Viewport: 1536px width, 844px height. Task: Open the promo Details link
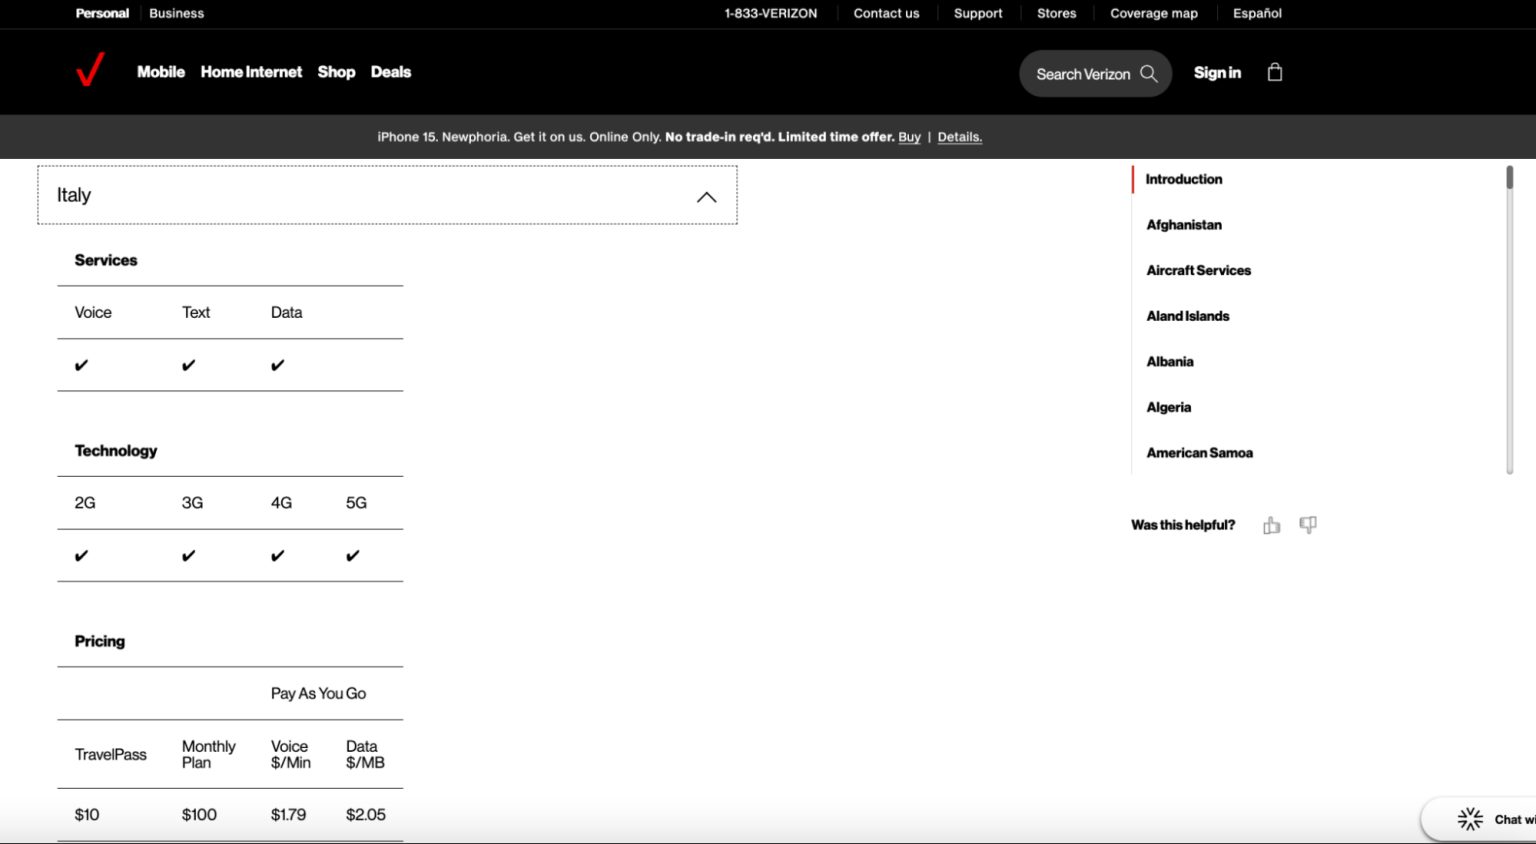pyautogui.click(x=959, y=137)
